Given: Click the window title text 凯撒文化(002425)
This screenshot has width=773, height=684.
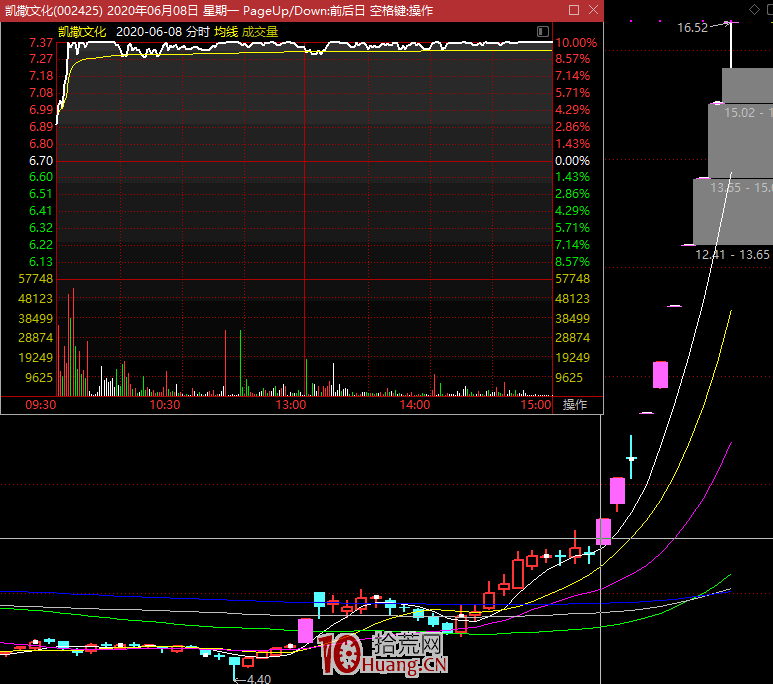Looking at the screenshot, I should click(54, 10).
